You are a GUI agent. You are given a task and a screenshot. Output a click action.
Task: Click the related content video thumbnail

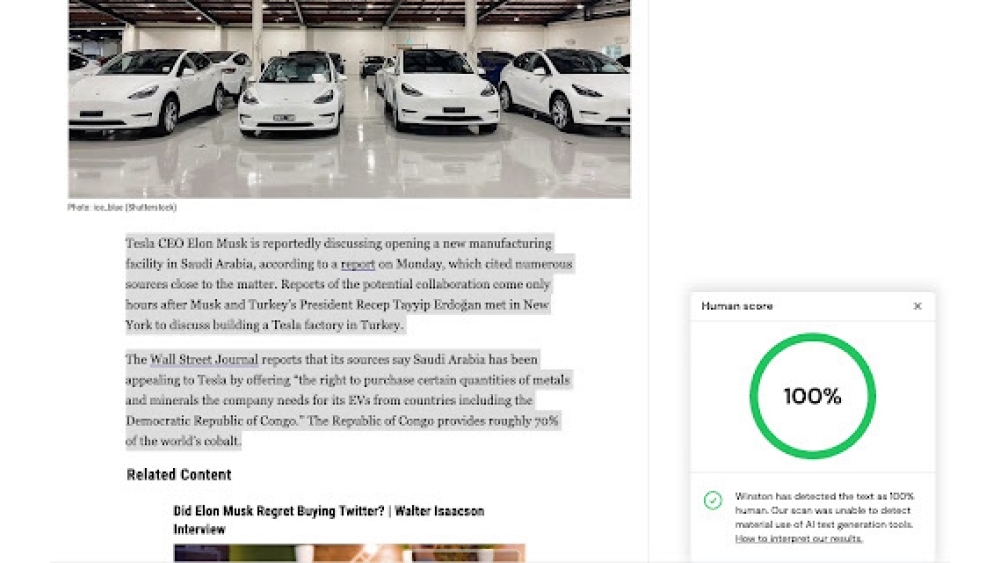point(349,553)
